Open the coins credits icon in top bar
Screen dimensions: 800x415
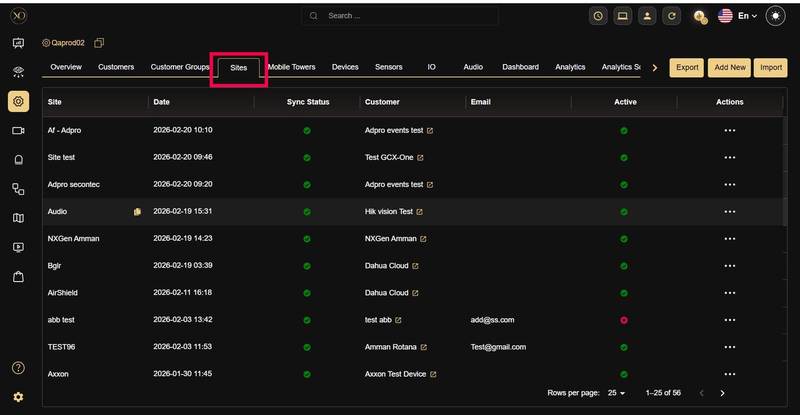pyautogui.click(x=700, y=17)
